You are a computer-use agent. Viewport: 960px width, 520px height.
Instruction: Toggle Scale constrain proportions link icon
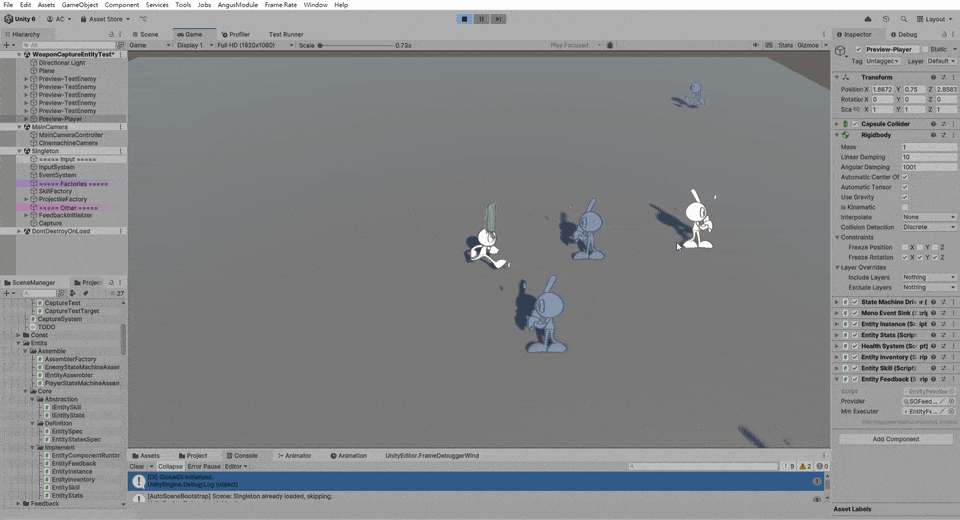[857, 109]
